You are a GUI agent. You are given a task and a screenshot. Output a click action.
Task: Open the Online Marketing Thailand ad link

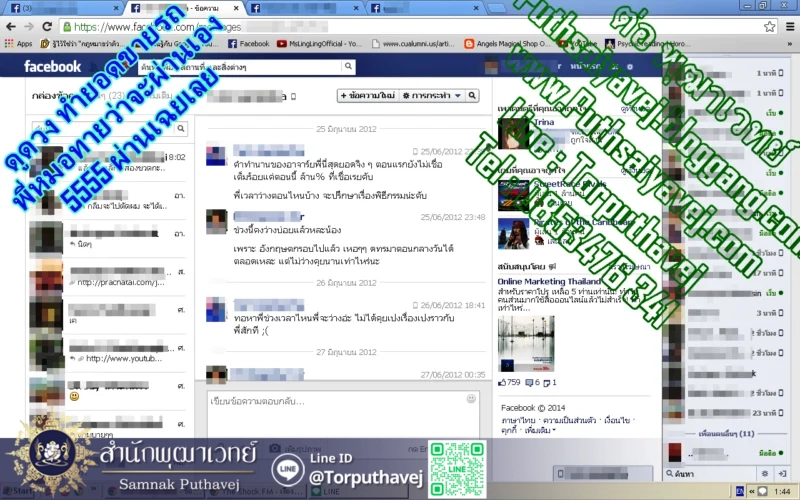pyautogui.click(x=549, y=282)
